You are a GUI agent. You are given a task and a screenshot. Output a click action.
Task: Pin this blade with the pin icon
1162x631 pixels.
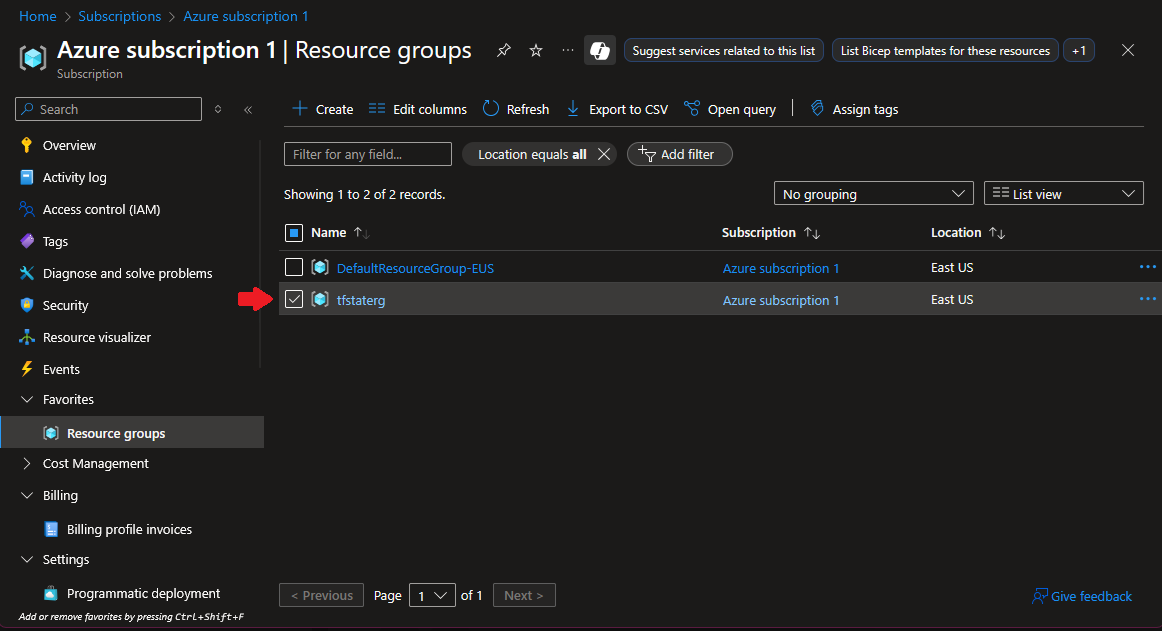point(504,50)
